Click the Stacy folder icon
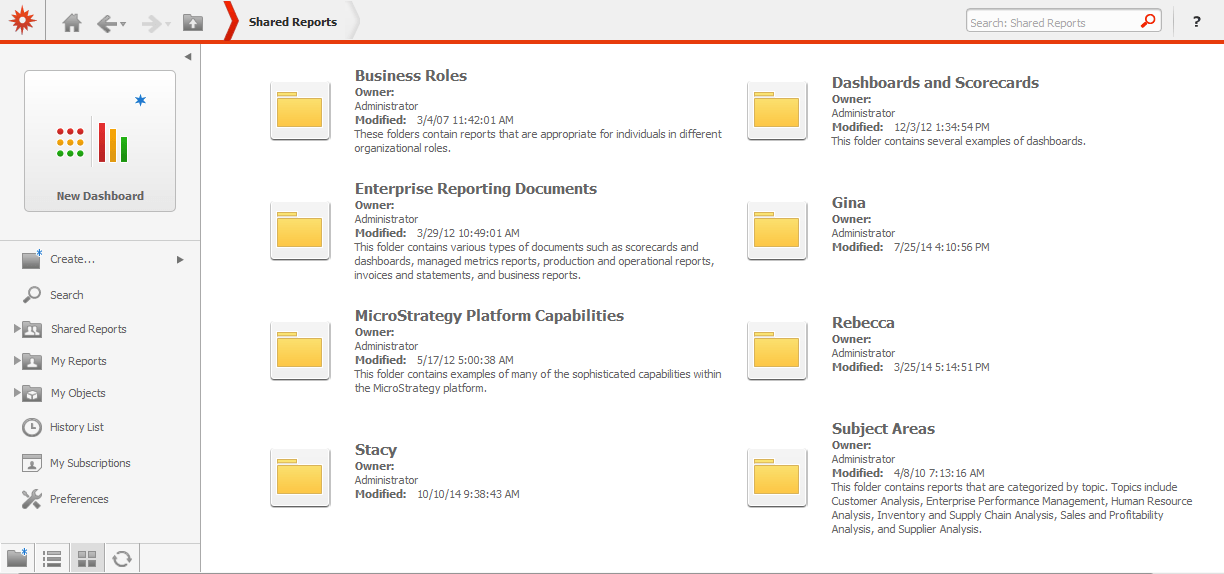The image size is (1224, 574). coord(300,478)
